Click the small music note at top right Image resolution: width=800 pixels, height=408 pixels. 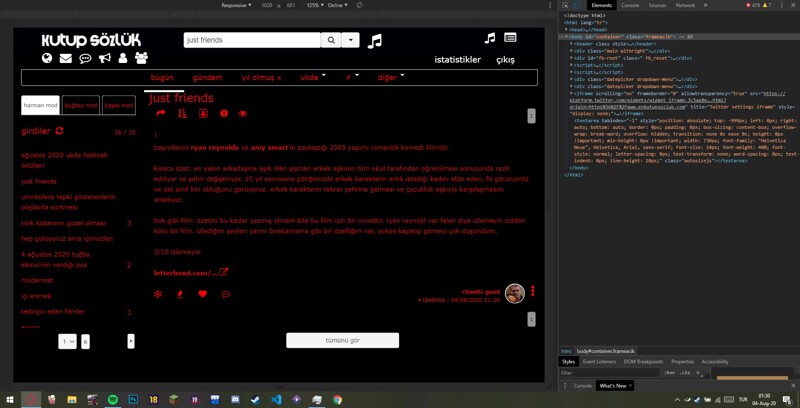point(490,38)
